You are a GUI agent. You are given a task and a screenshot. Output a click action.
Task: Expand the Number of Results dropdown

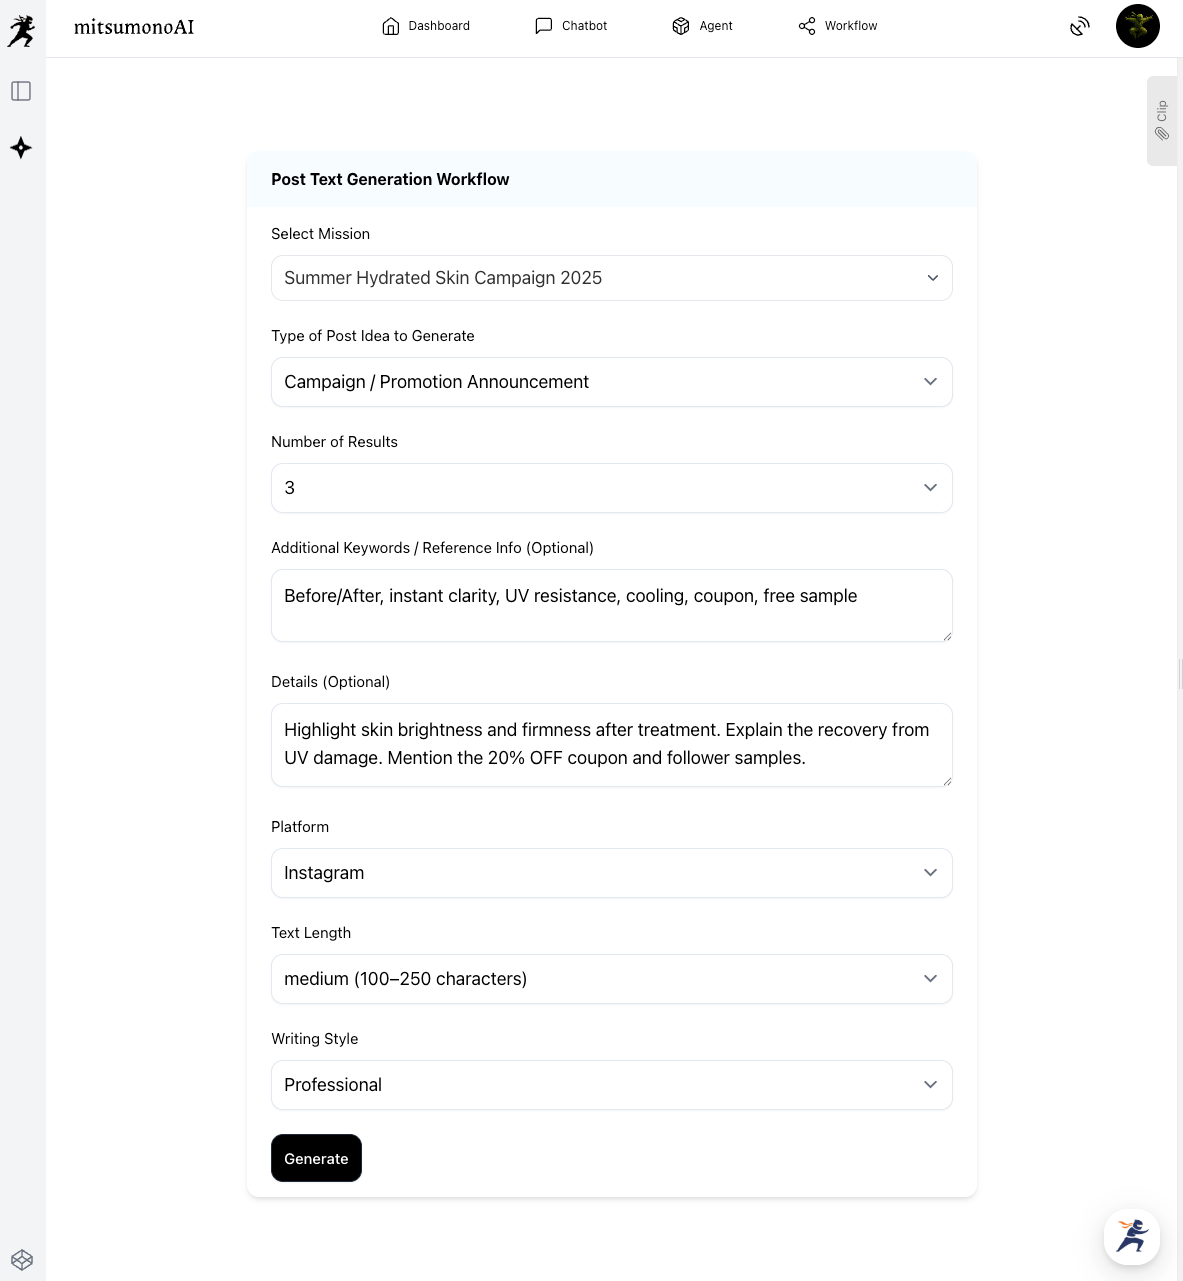pyautogui.click(x=611, y=488)
